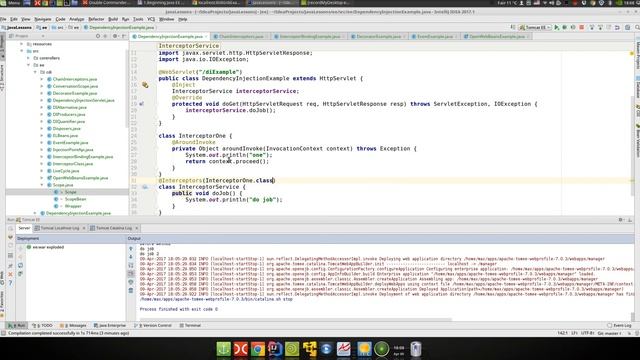This screenshot has height=360, width=640.
Task: Click the refresh deployment icon in the Deployment pane
Action: point(20,266)
